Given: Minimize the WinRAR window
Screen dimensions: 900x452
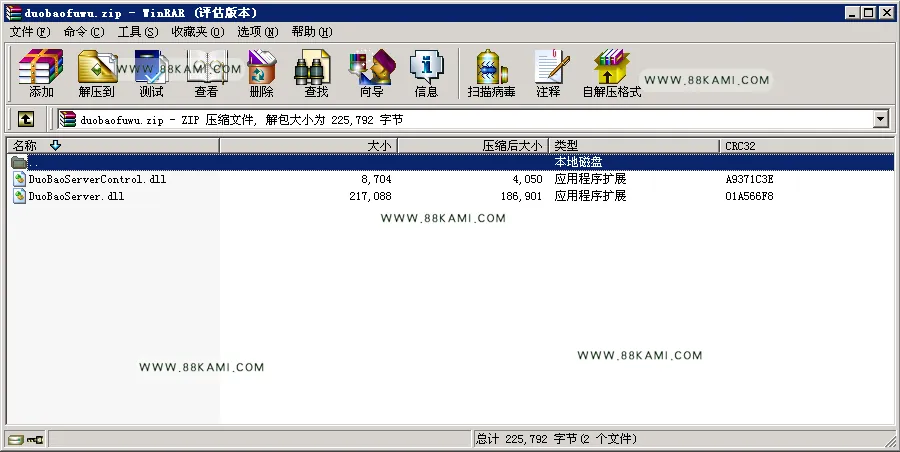Looking at the screenshot, I should 853,13.
